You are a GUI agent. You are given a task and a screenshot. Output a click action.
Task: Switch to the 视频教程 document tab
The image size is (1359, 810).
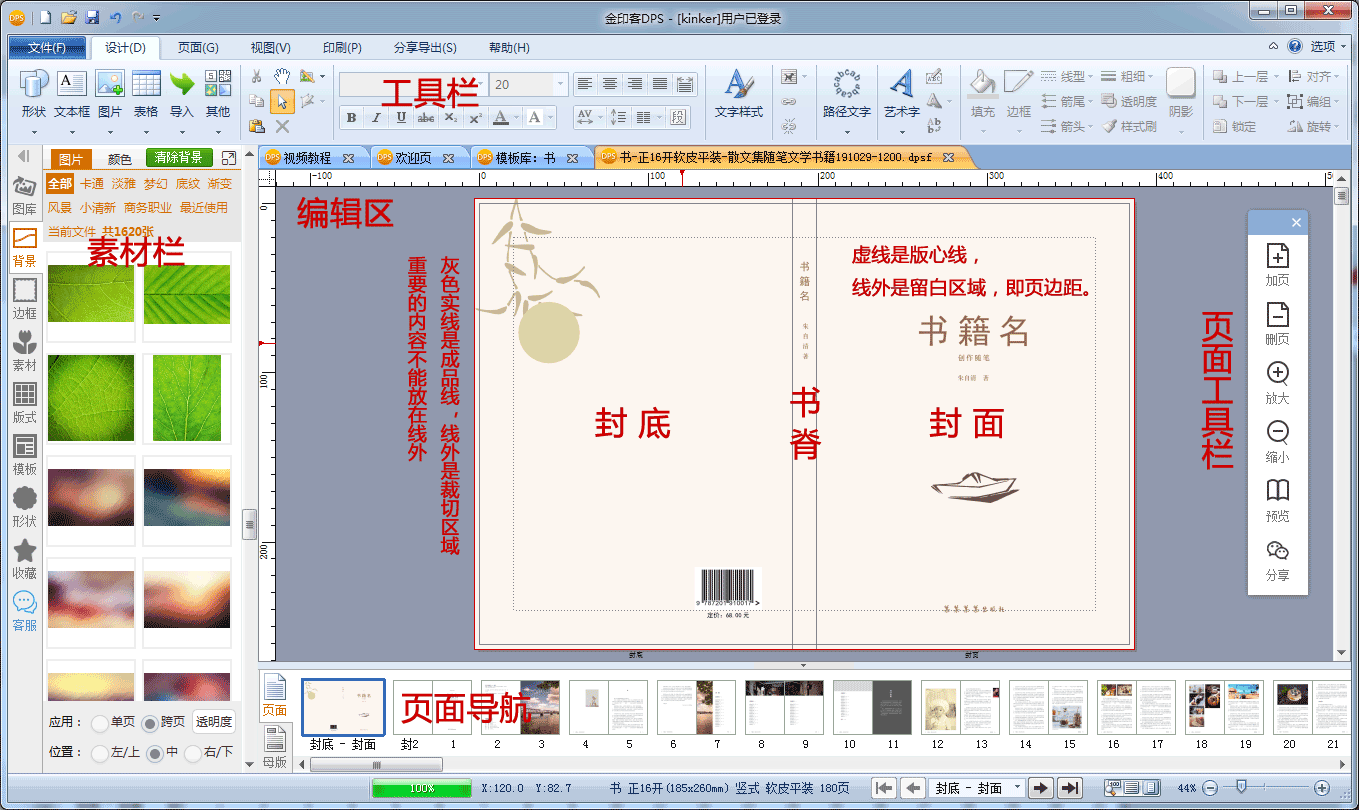pos(306,158)
